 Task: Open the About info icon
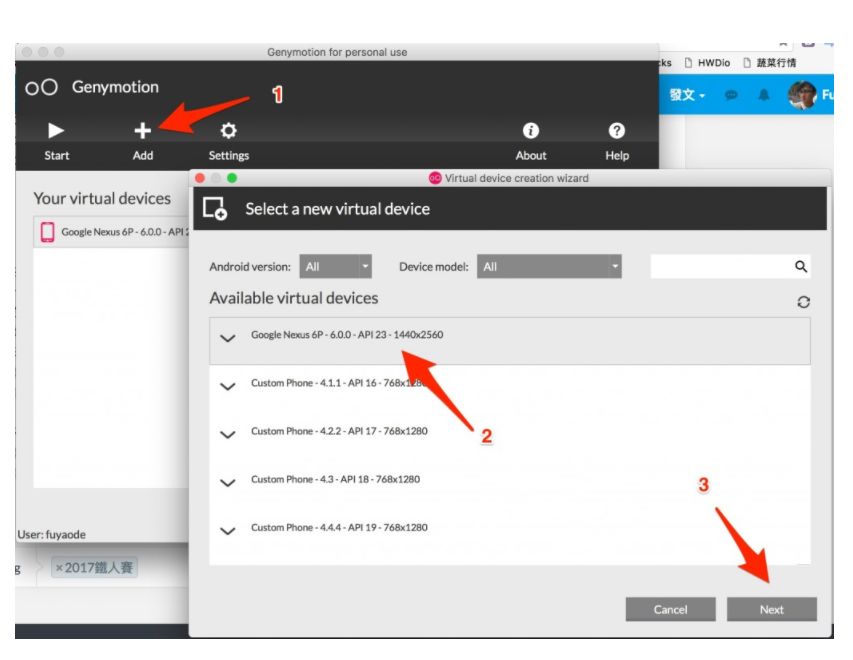531,131
